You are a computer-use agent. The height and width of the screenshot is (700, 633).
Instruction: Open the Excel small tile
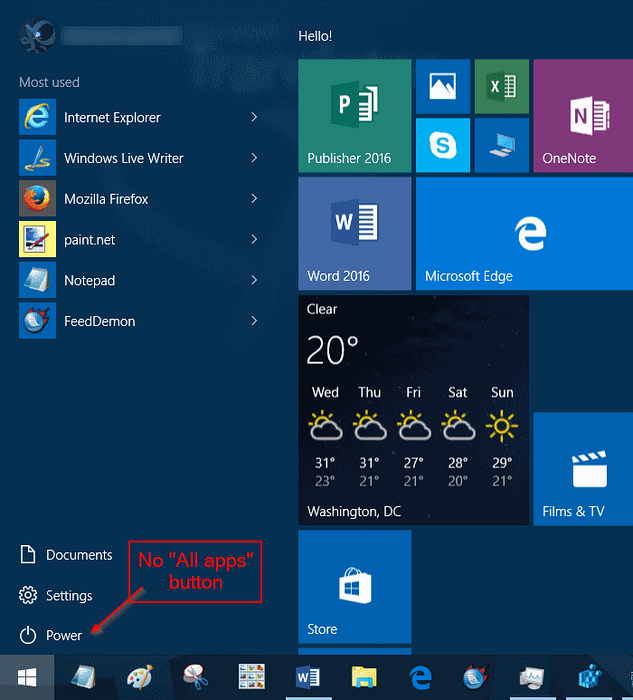click(501, 86)
